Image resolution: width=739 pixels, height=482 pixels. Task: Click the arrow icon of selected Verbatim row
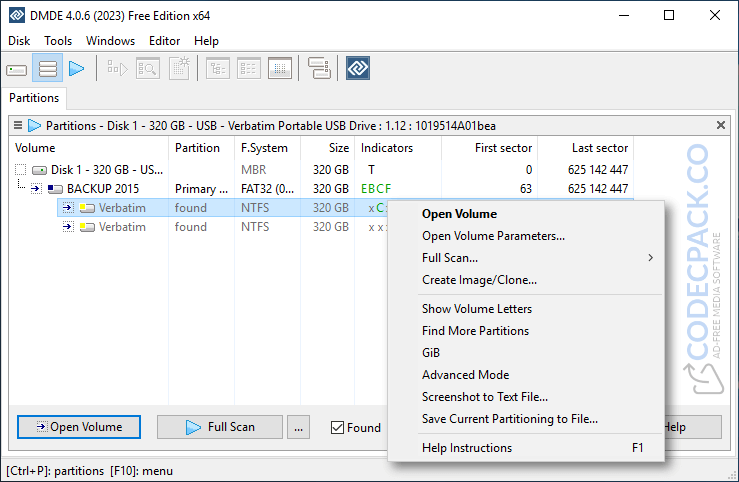tap(68, 208)
